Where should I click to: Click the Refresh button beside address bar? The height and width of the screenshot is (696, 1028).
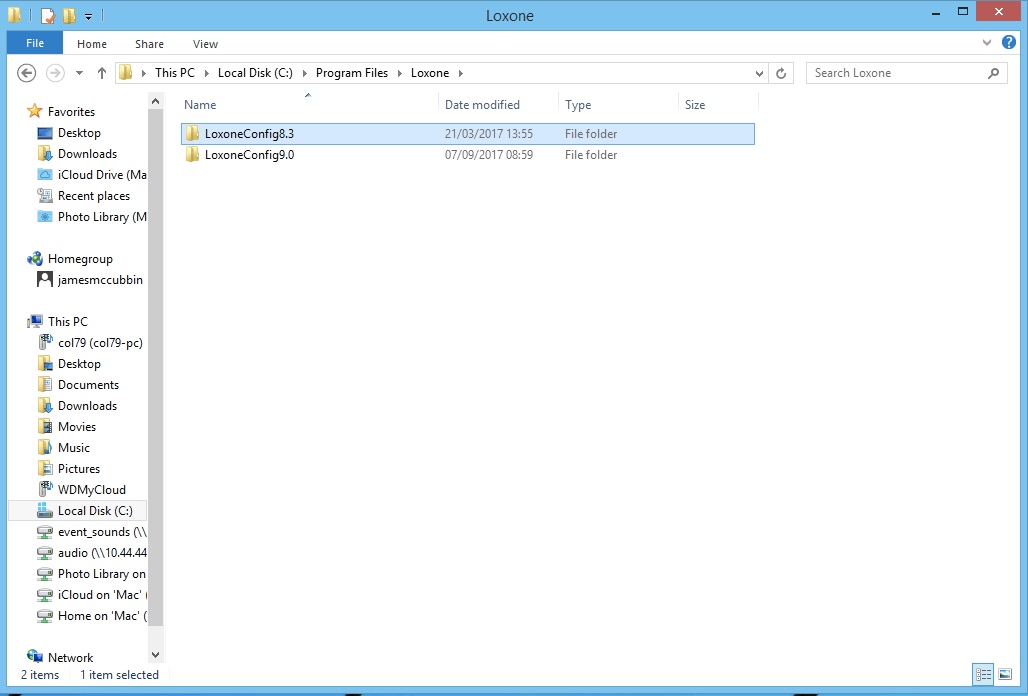pyautogui.click(x=782, y=73)
